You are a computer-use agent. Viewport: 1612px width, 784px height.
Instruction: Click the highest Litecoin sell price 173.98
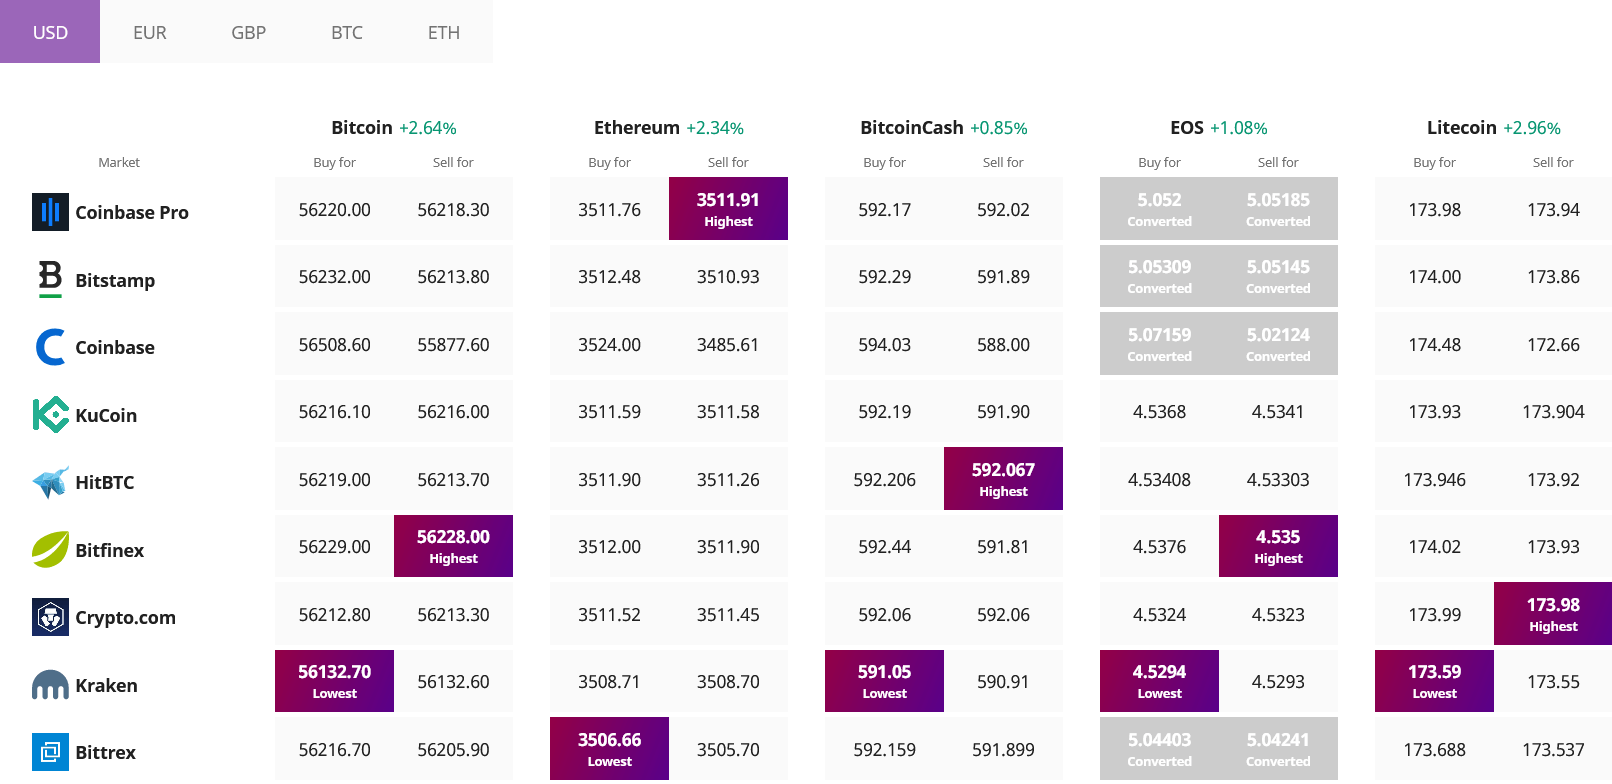click(x=1553, y=614)
